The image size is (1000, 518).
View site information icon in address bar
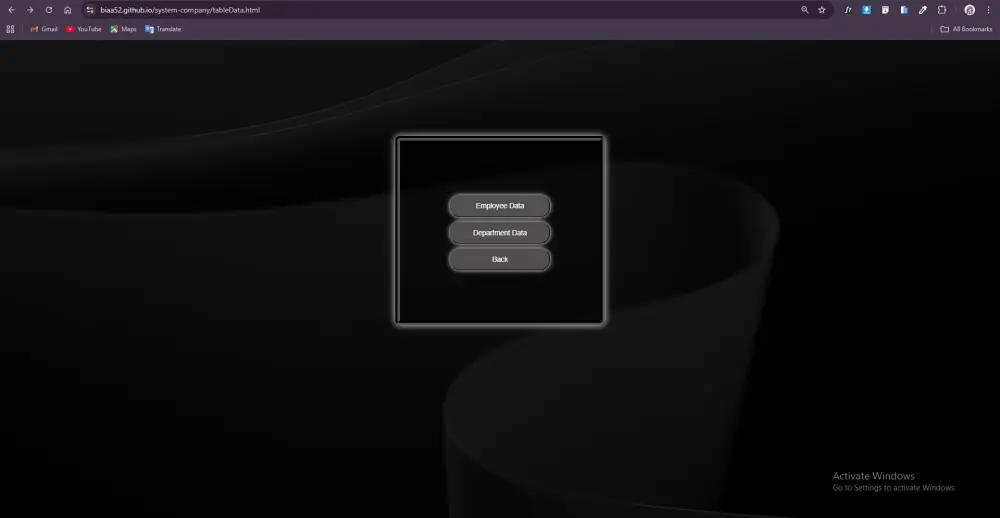coord(90,10)
